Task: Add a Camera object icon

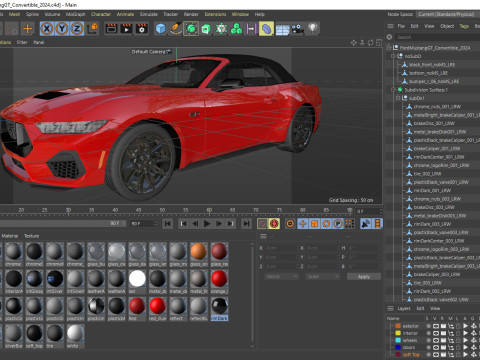Action: (297, 29)
